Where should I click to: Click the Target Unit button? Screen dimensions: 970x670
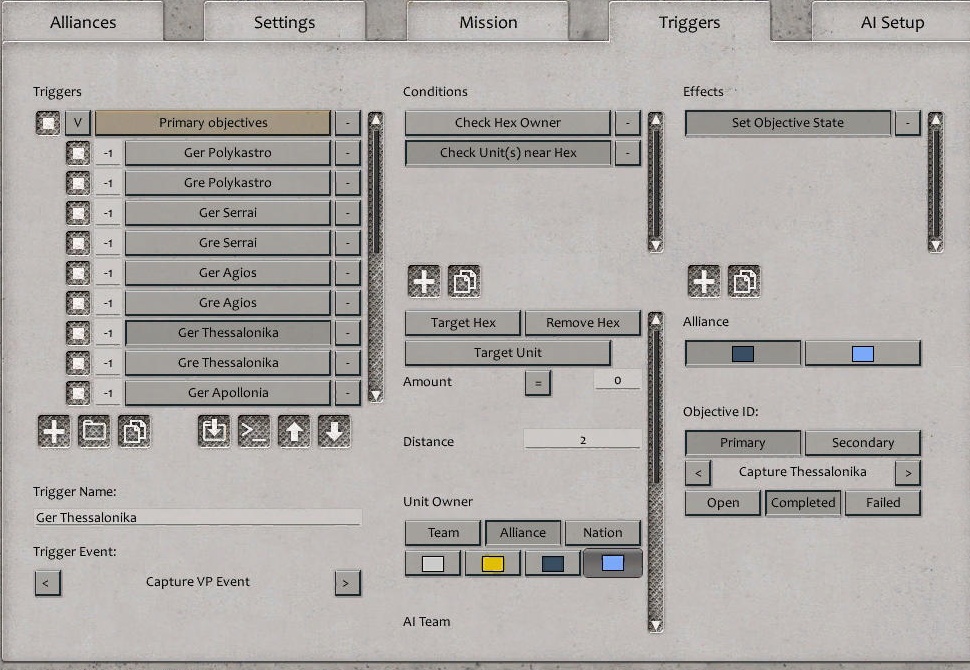pyautogui.click(x=508, y=353)
